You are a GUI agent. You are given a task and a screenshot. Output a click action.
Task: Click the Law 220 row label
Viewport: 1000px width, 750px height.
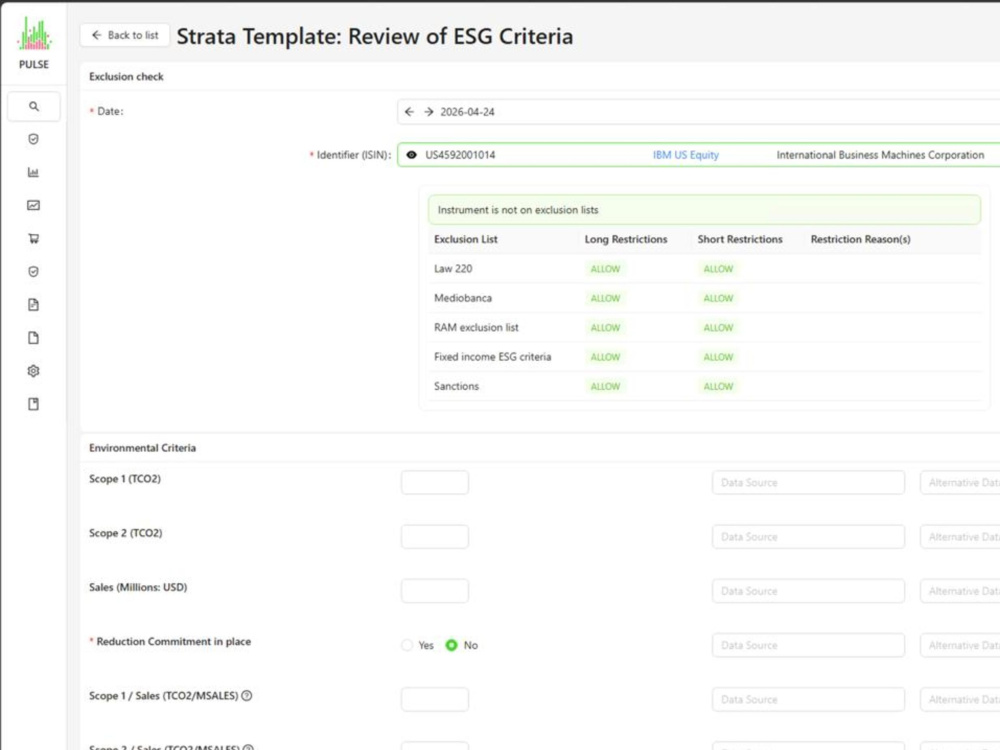point(453,268)
